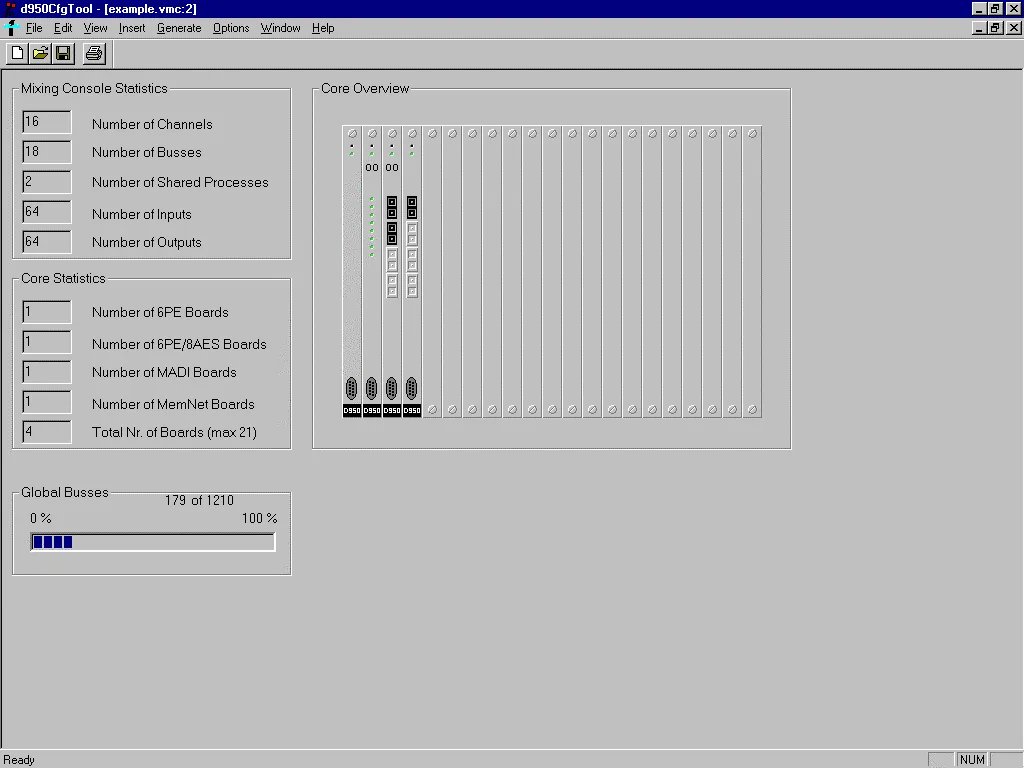Image resolution: width=1024 pixels, height=768 pixels.
Task: Restore the inner document window
Action: pos(995,27)
